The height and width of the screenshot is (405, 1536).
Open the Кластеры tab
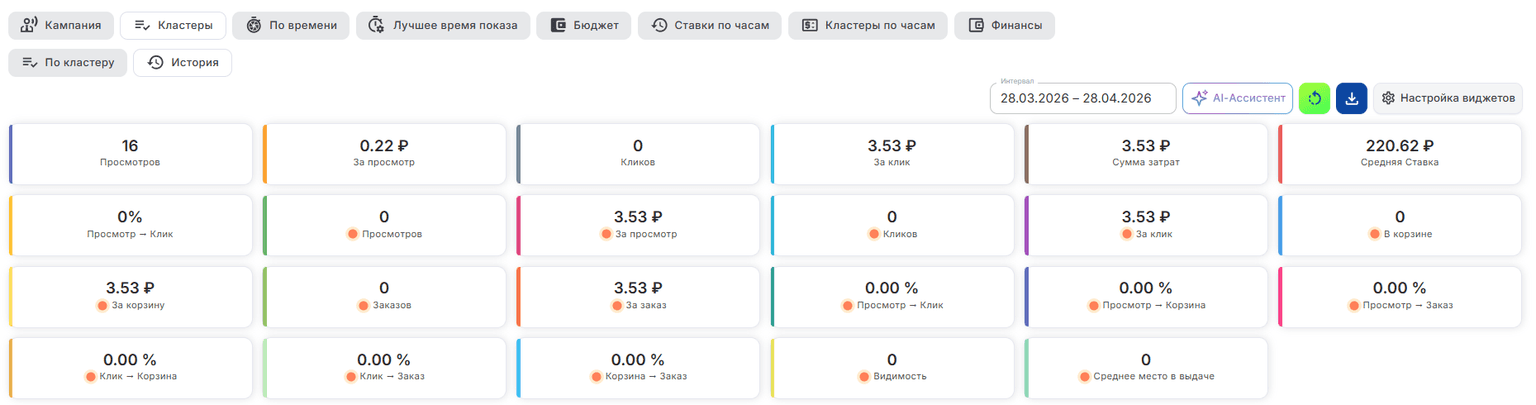pos(173,25)
